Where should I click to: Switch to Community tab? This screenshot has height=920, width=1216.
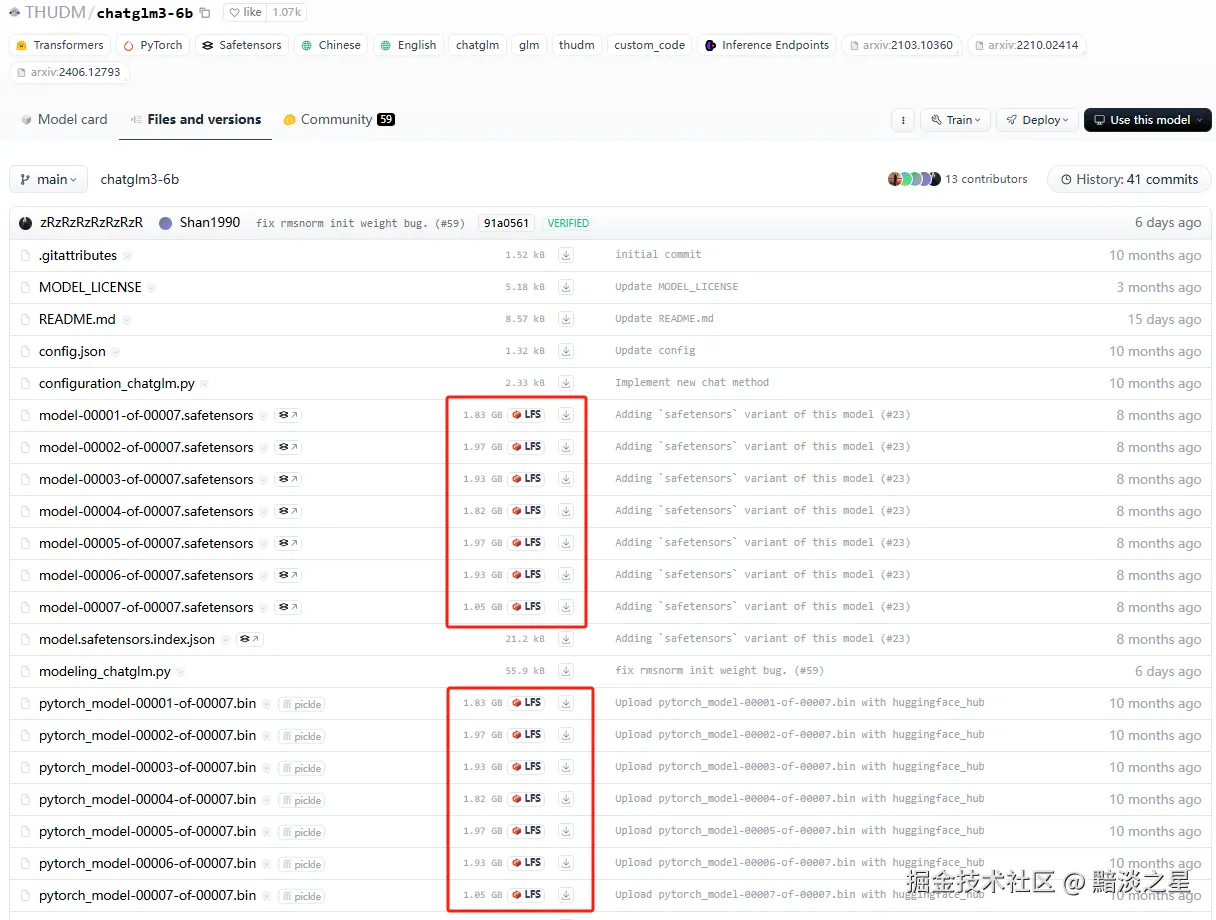pyautogui.click(x=338, y=119)
